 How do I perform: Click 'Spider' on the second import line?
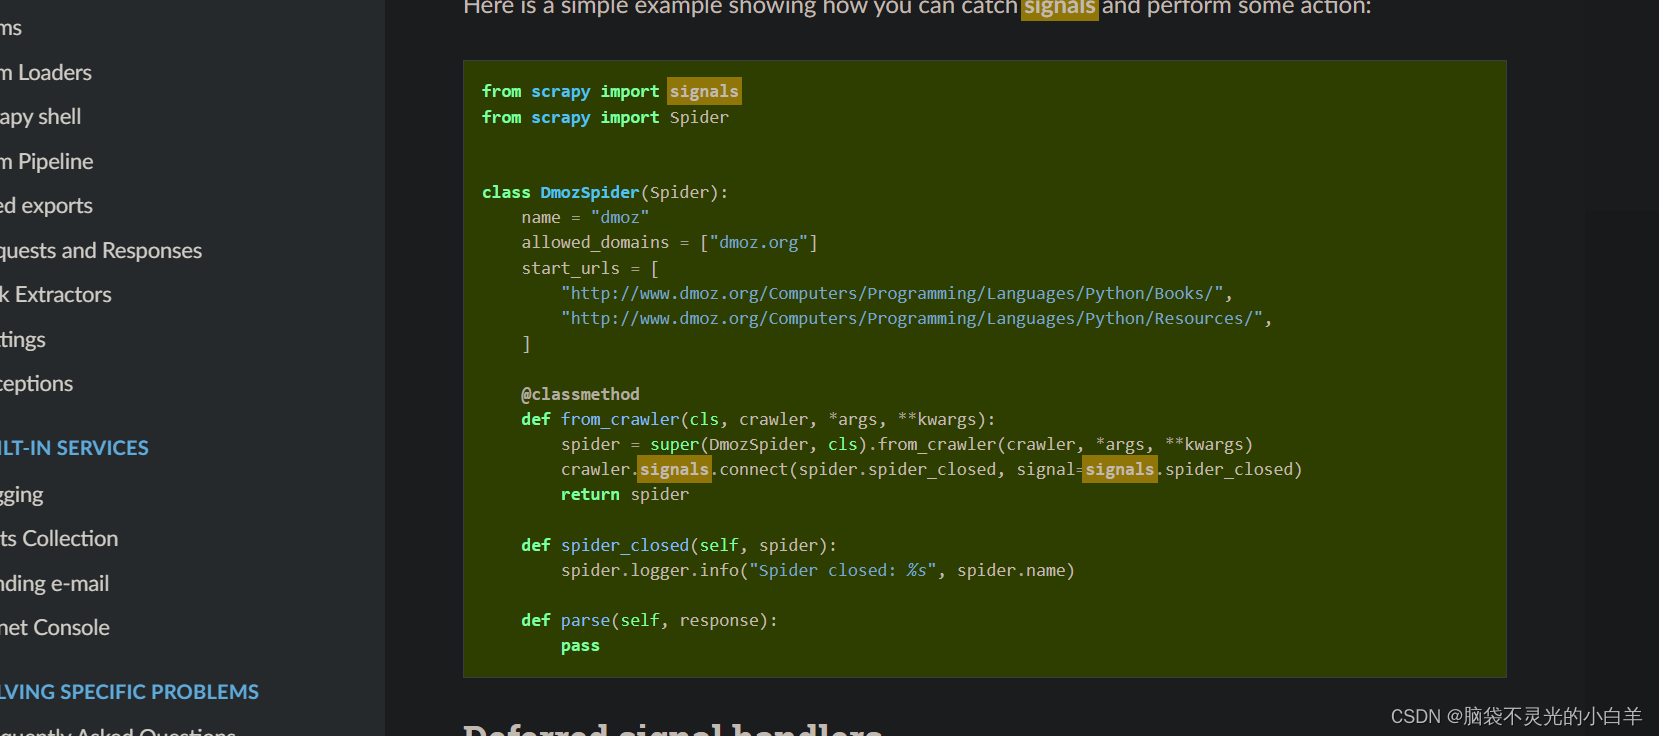699,117
